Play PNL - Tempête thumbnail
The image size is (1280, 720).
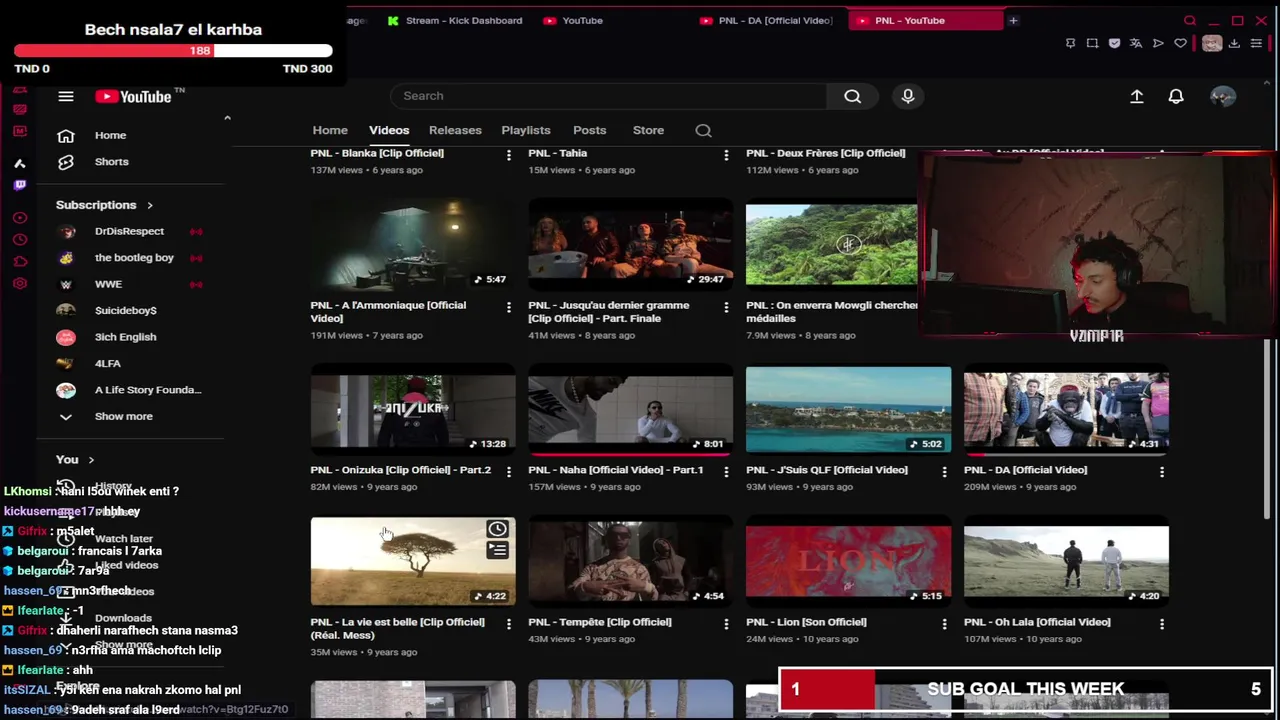[x=630, y=562]
